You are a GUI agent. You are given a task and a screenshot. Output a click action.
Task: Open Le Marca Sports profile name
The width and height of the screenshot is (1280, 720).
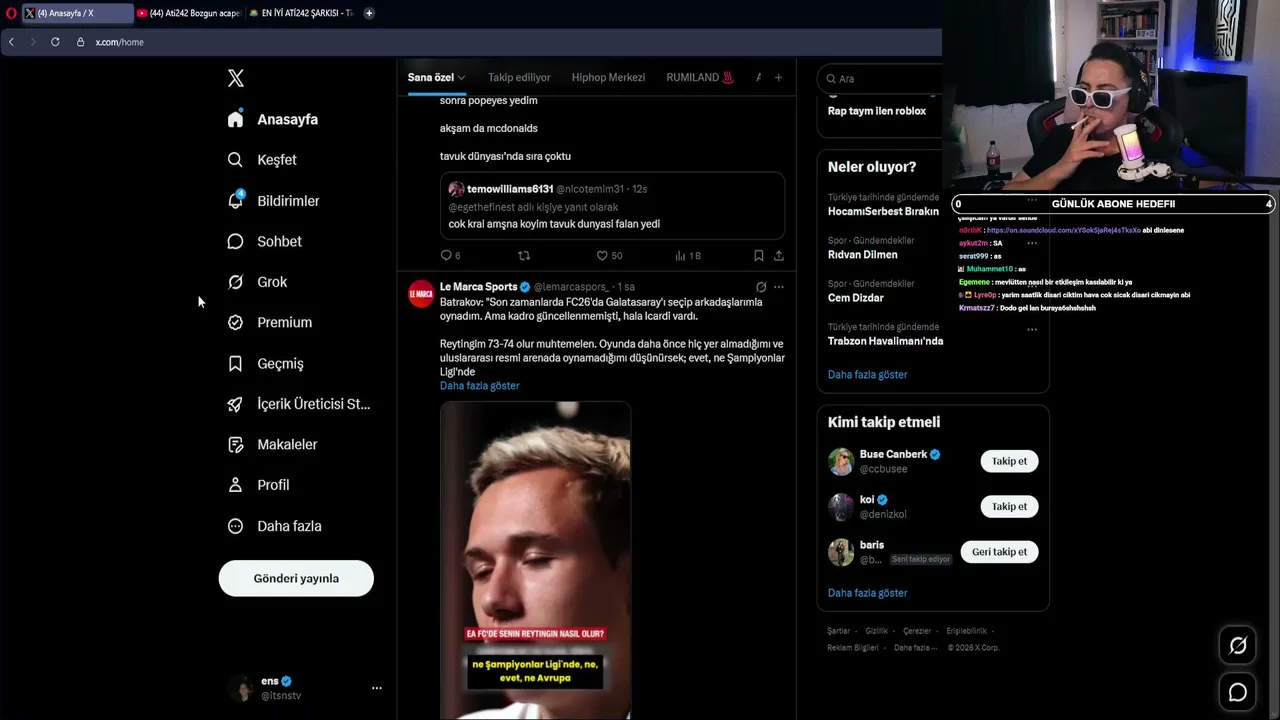click(x=479, y=287)
